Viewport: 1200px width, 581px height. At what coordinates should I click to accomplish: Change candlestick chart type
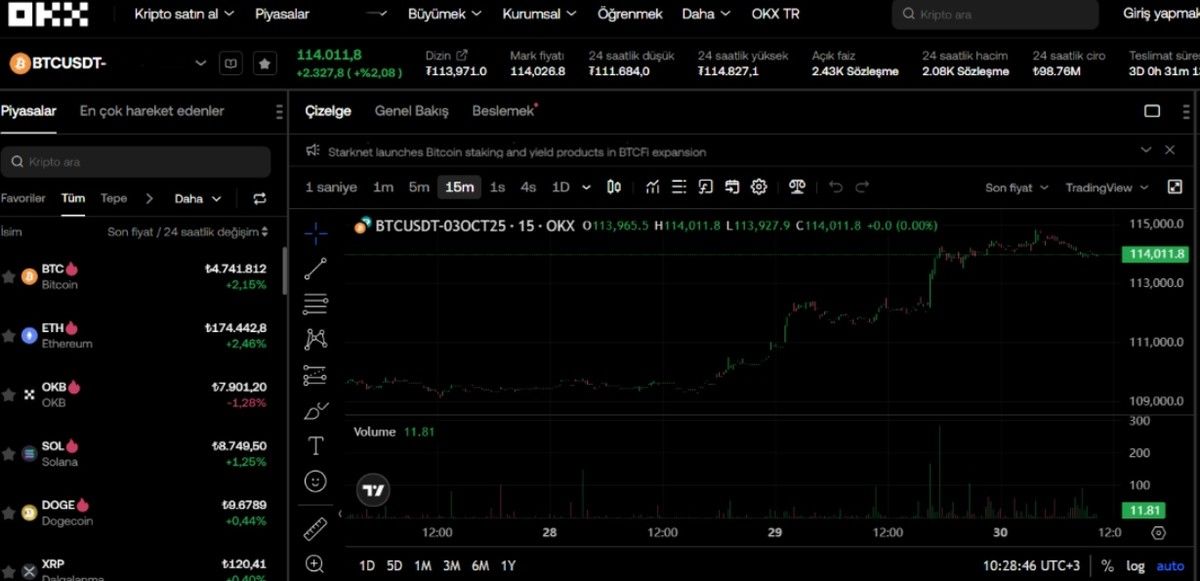(x=614, y=187)
